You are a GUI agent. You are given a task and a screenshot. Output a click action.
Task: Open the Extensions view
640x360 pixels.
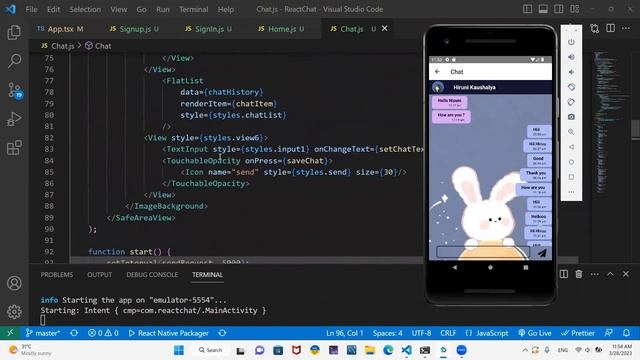click(x=14, y=147)
